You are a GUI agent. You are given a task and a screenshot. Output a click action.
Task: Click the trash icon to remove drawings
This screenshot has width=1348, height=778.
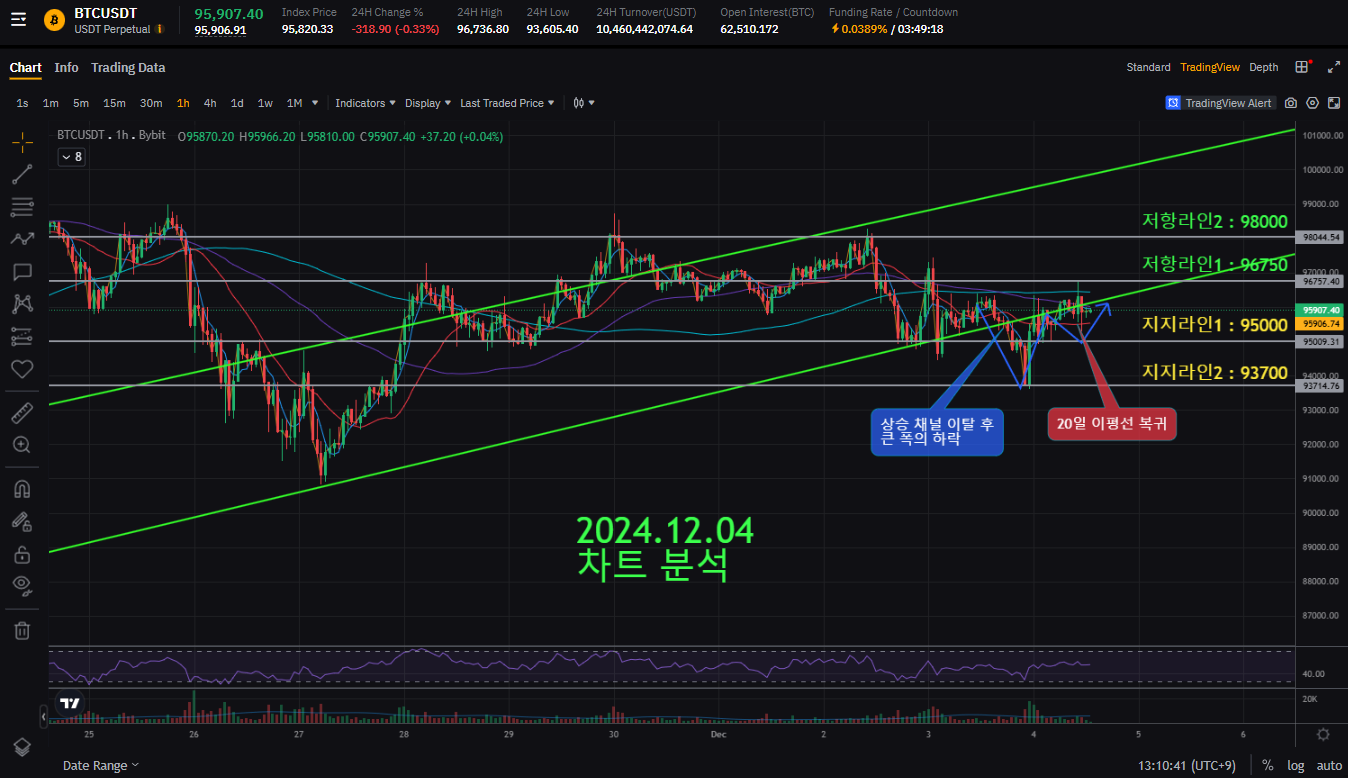(22, 630)
